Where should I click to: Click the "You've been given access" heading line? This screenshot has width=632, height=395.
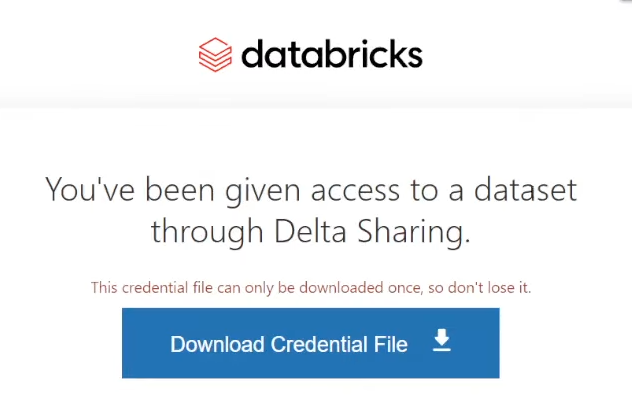pyautogui.click(x=311, y=190)
